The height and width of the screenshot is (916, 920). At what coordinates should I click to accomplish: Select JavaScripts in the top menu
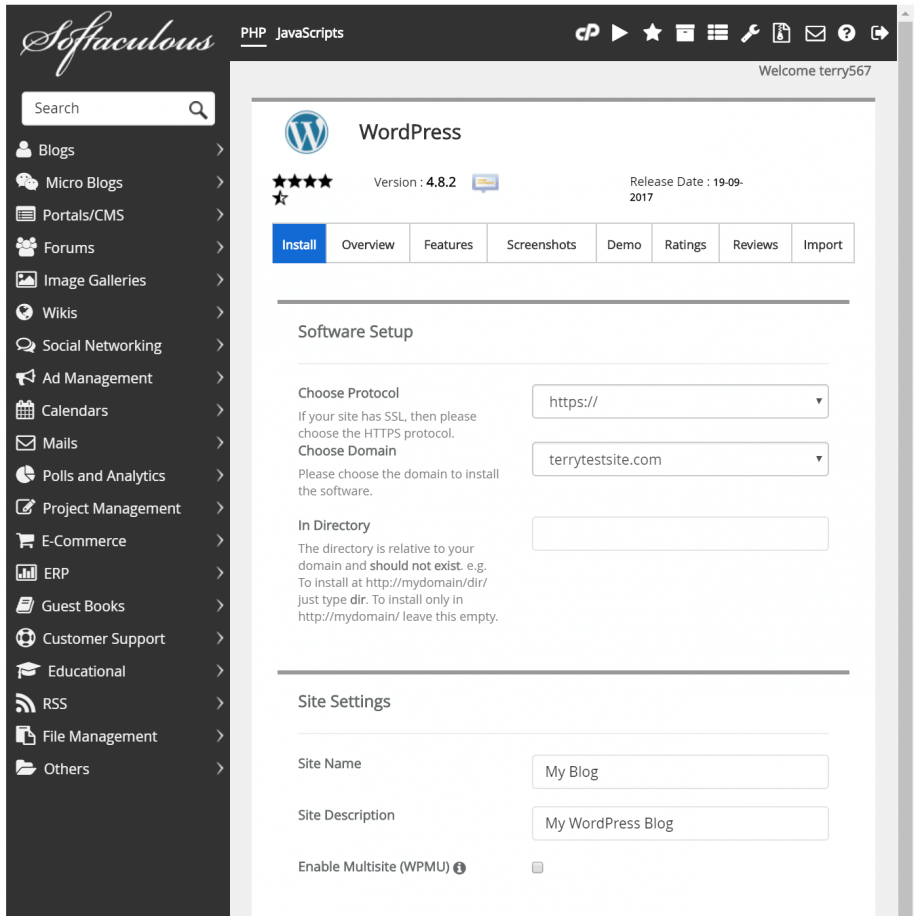point(309,33)
